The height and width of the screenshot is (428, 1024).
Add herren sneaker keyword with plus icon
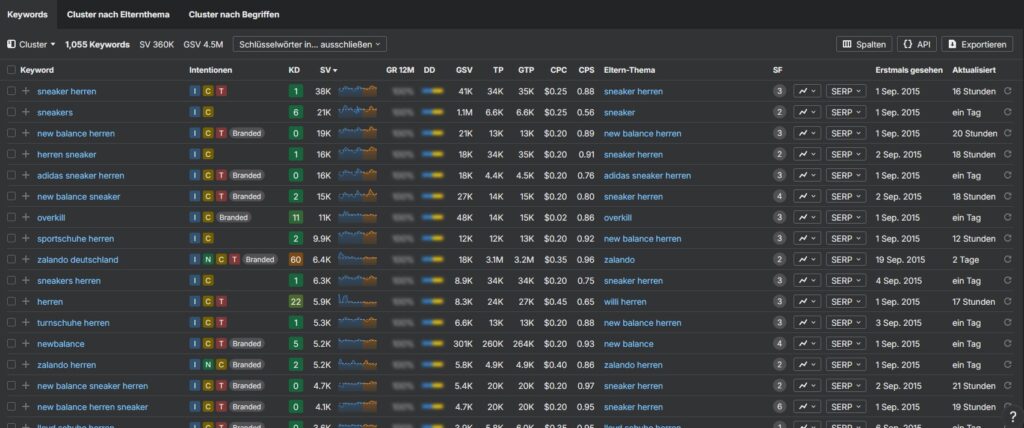[x=25, y=154]
